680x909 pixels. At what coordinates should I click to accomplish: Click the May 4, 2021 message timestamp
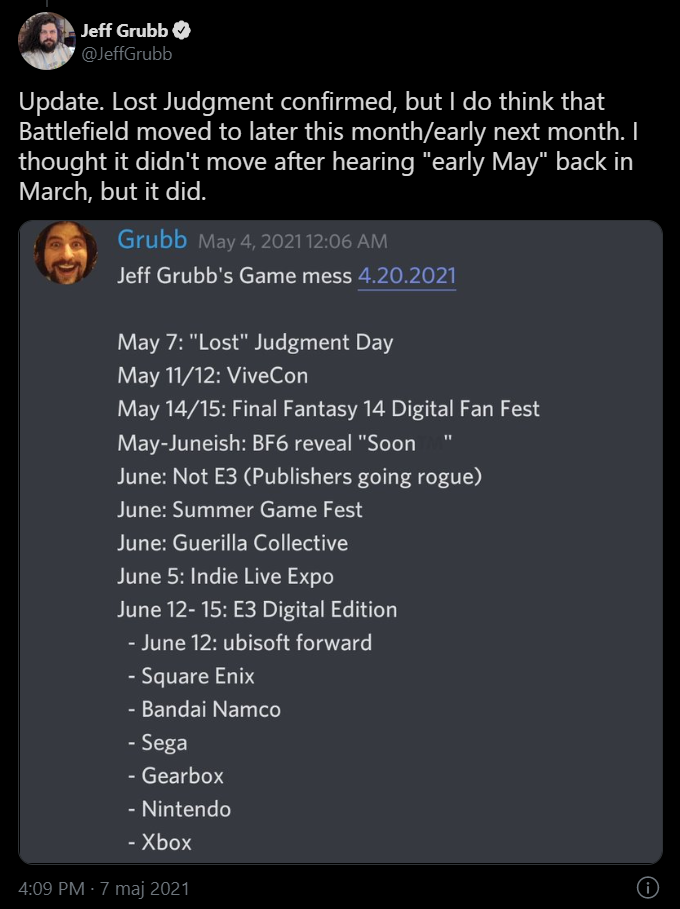click(292, 241)
